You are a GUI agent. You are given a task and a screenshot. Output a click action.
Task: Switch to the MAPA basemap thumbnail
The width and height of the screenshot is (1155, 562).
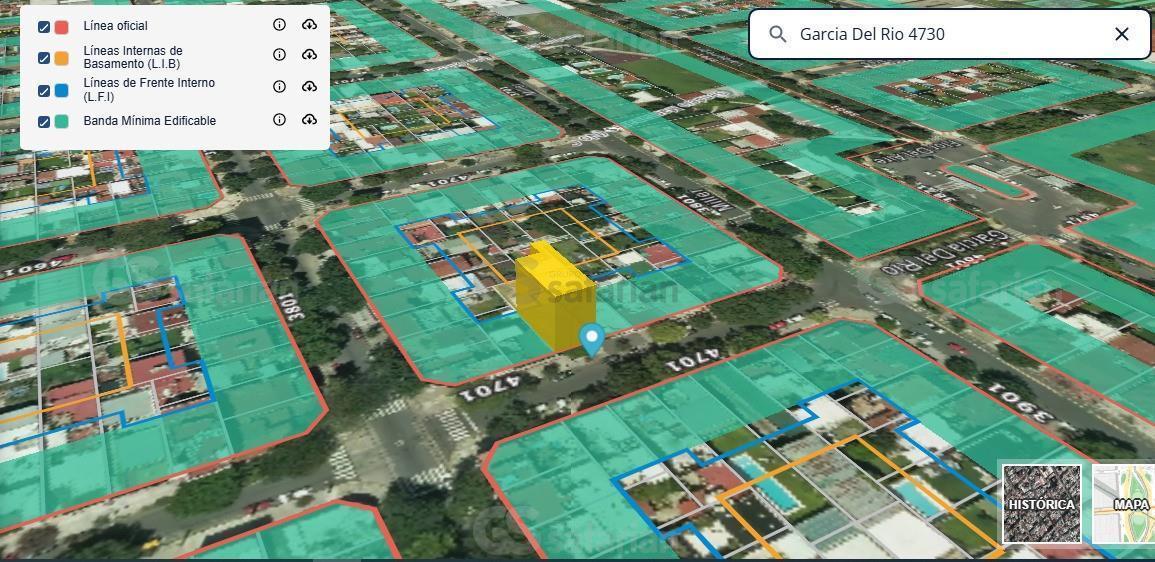point(1124,504)
